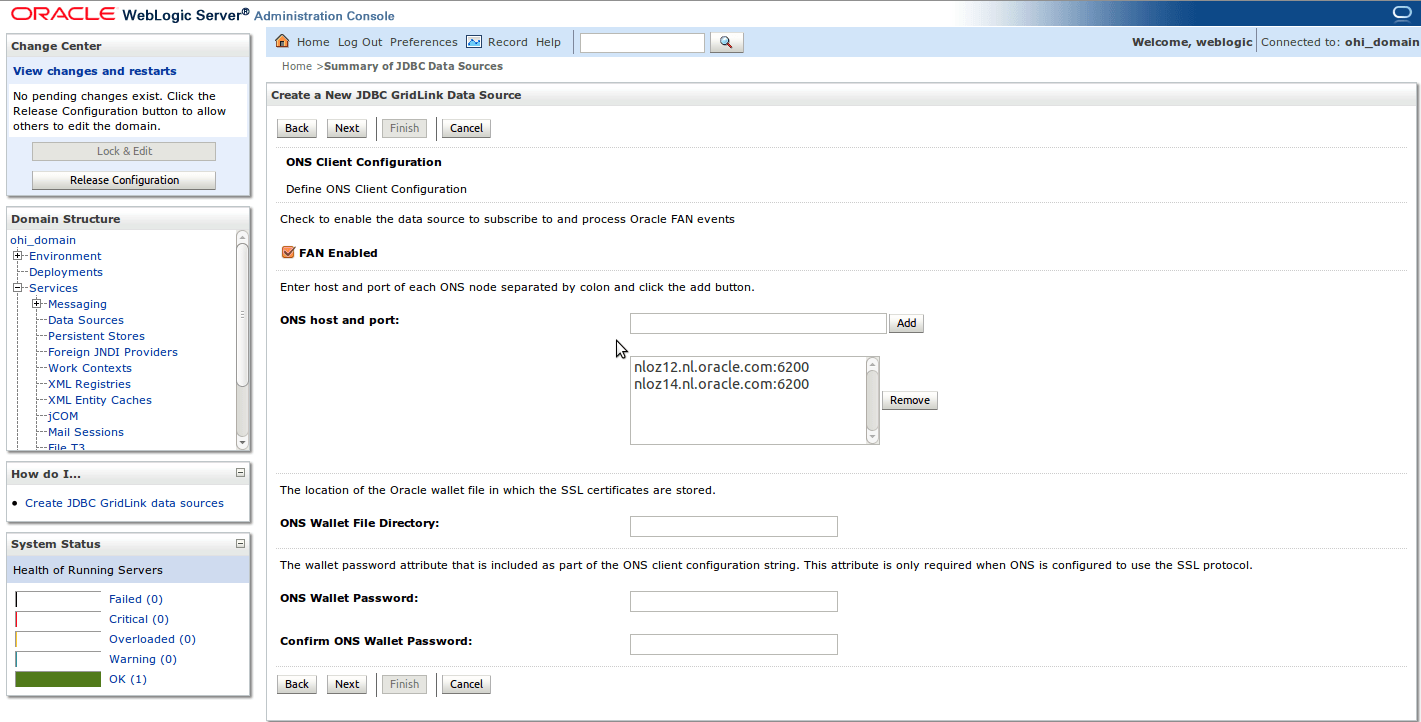Open jCOM tree item

point(63,416)
